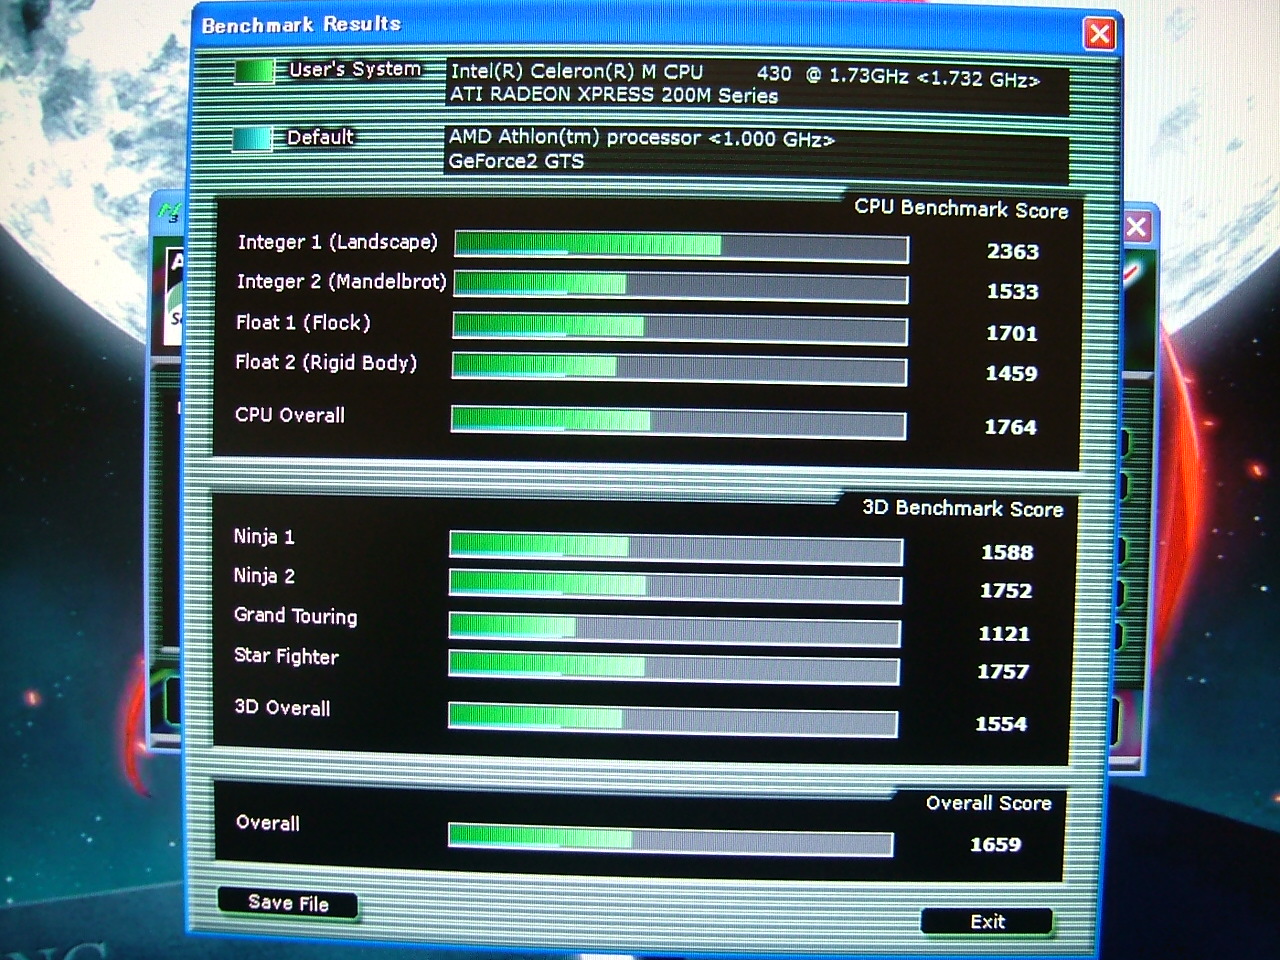Click the "Overall Score" heading
Viewport: 1280px width, 960px height.
(988, 803)
